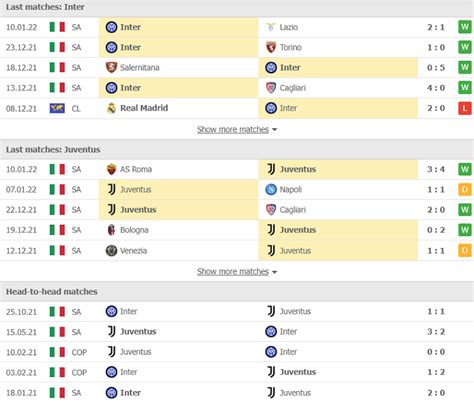The height and width of the screenshot is (402, 474).
Task: Expand Show more matches under Inter
Action: click(237, 129)
